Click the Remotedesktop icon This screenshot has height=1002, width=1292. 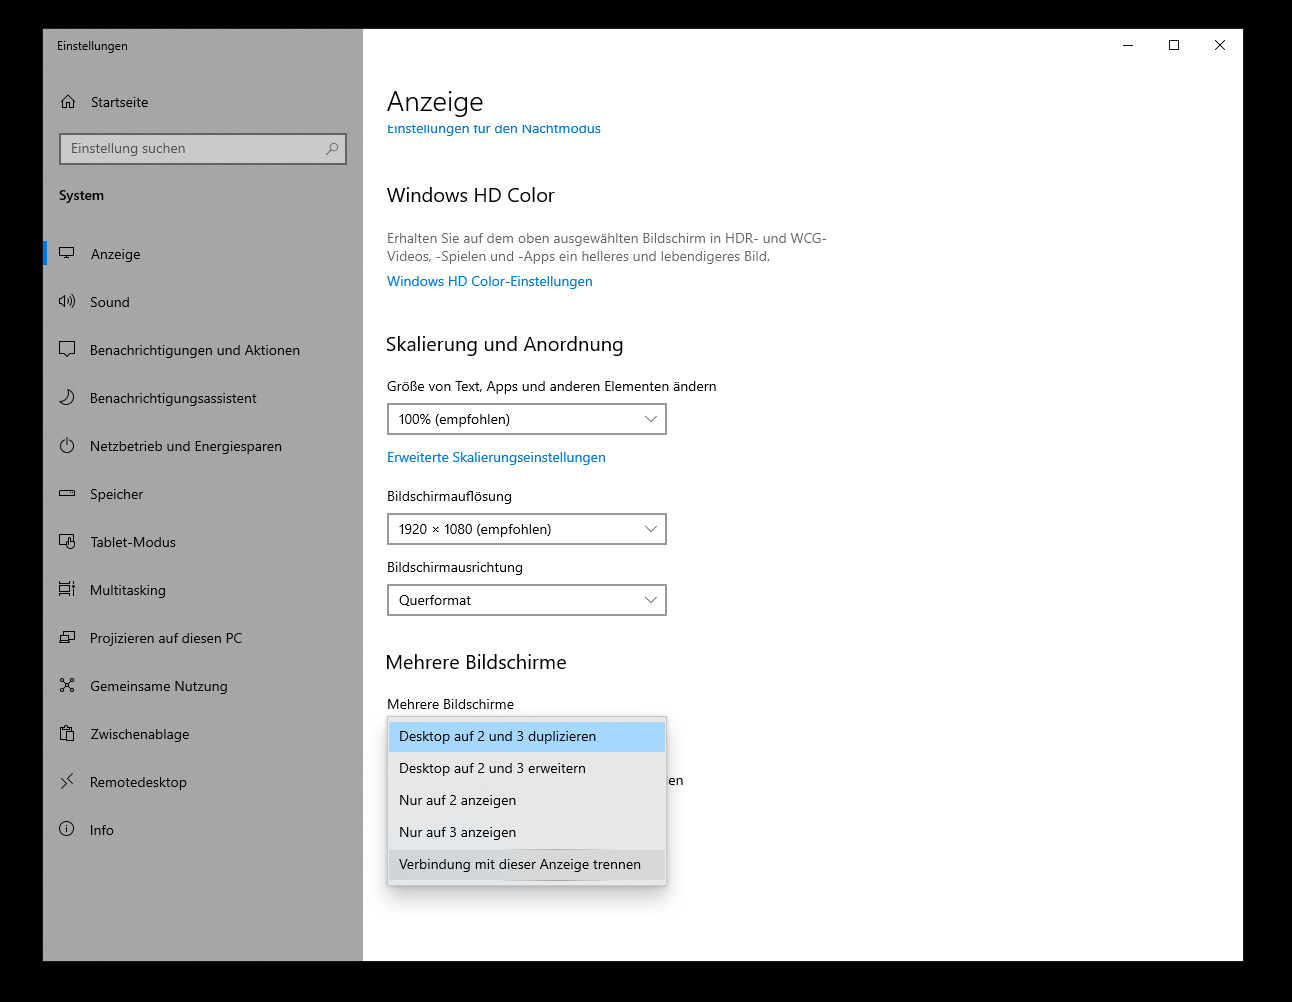click(67, 781)
